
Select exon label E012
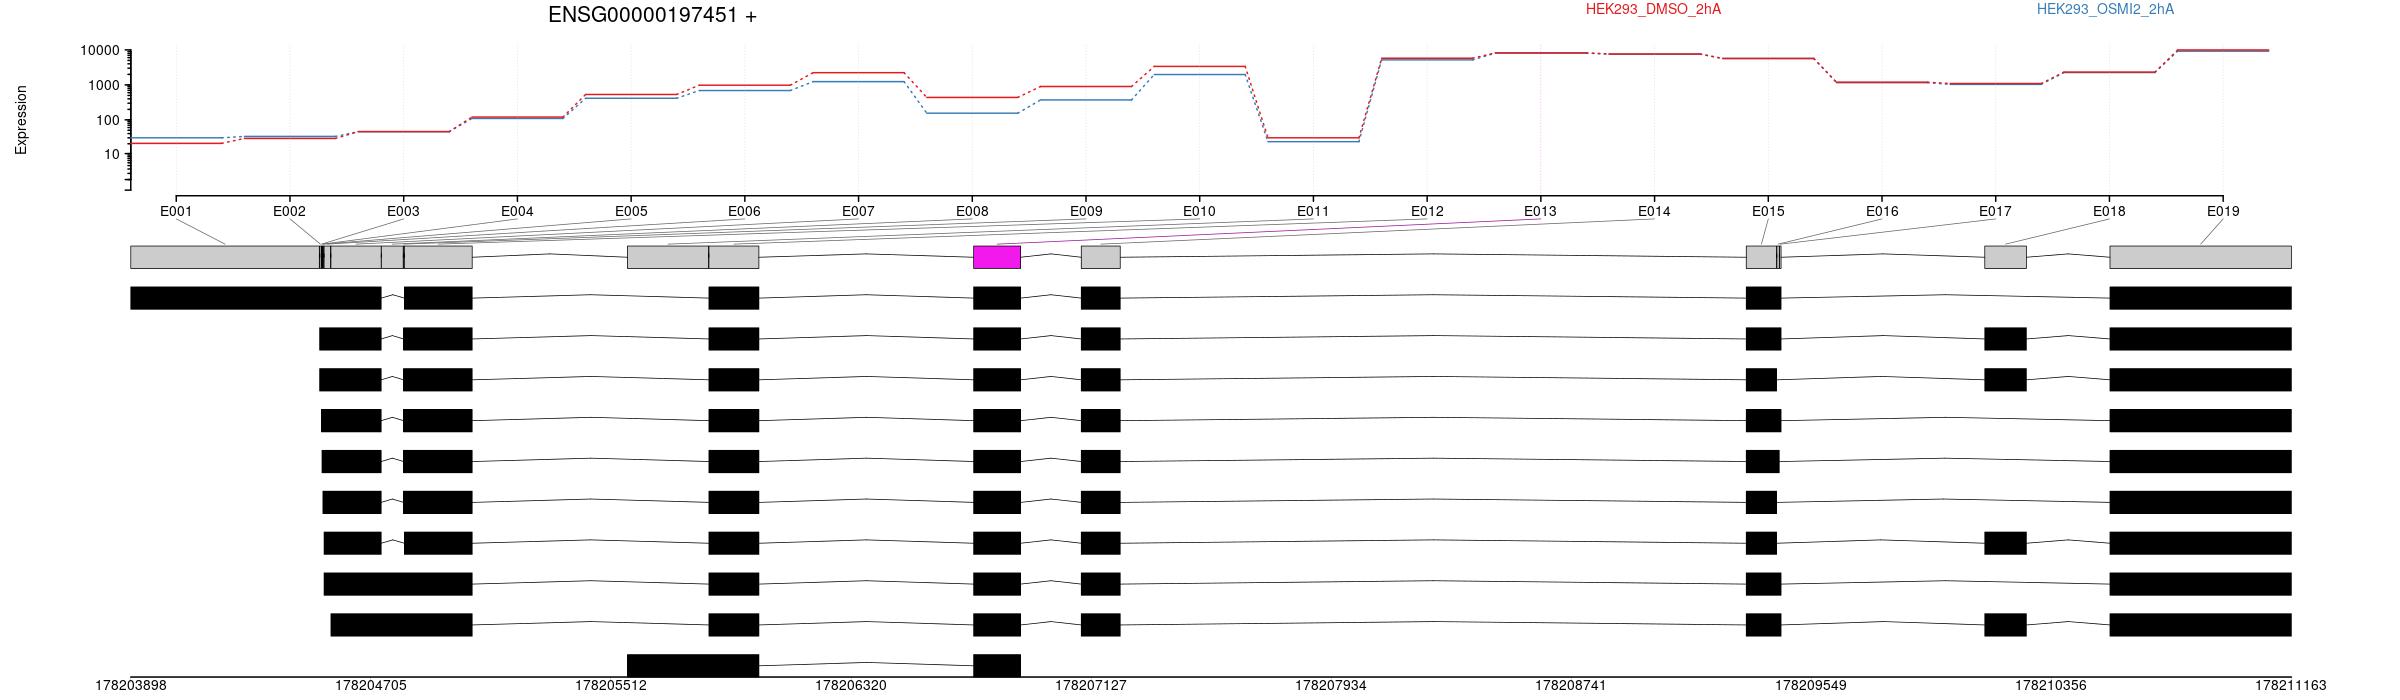[x=1427, y=211]
